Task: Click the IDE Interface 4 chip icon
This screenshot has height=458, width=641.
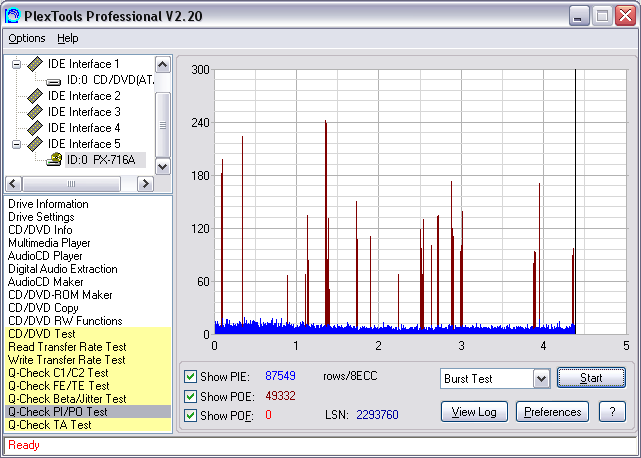Action: (x=35, y=128)
